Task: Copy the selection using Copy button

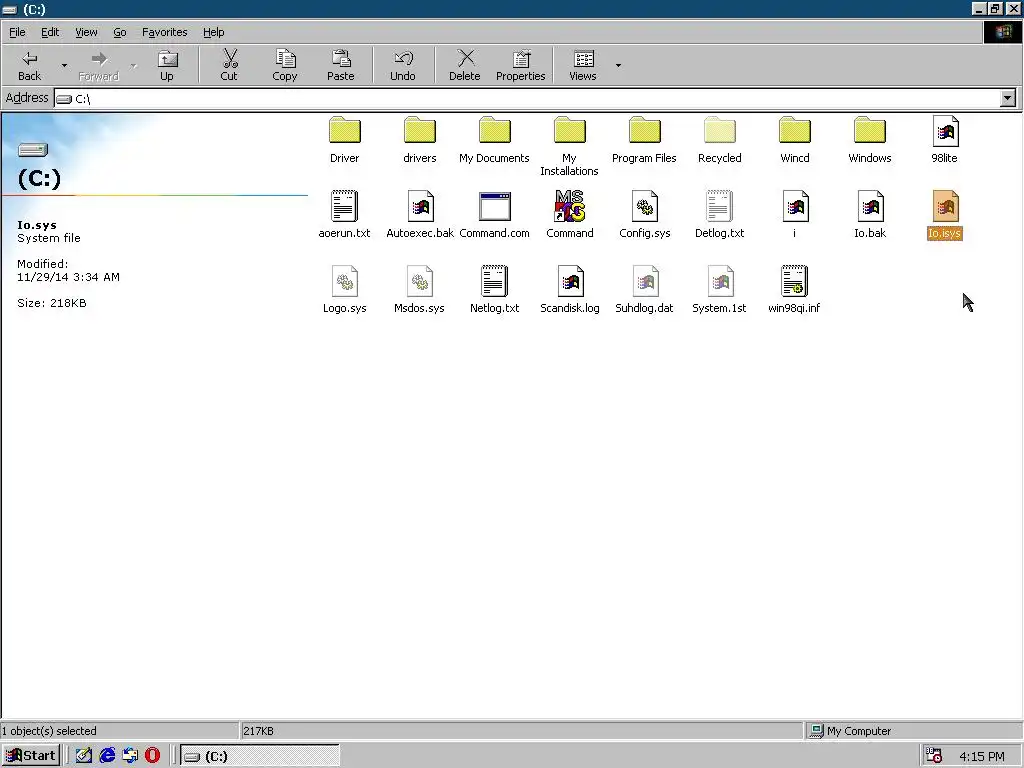Action: tap(285, 65)
